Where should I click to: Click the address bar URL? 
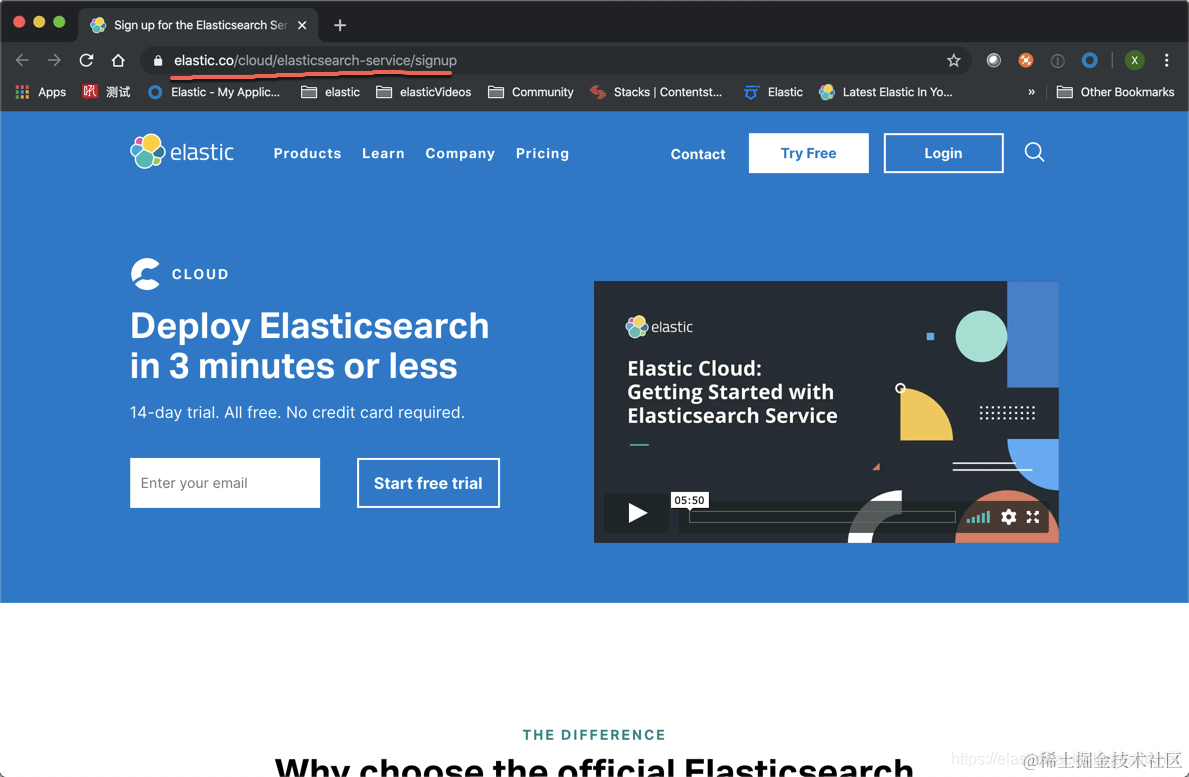(315, 60)
